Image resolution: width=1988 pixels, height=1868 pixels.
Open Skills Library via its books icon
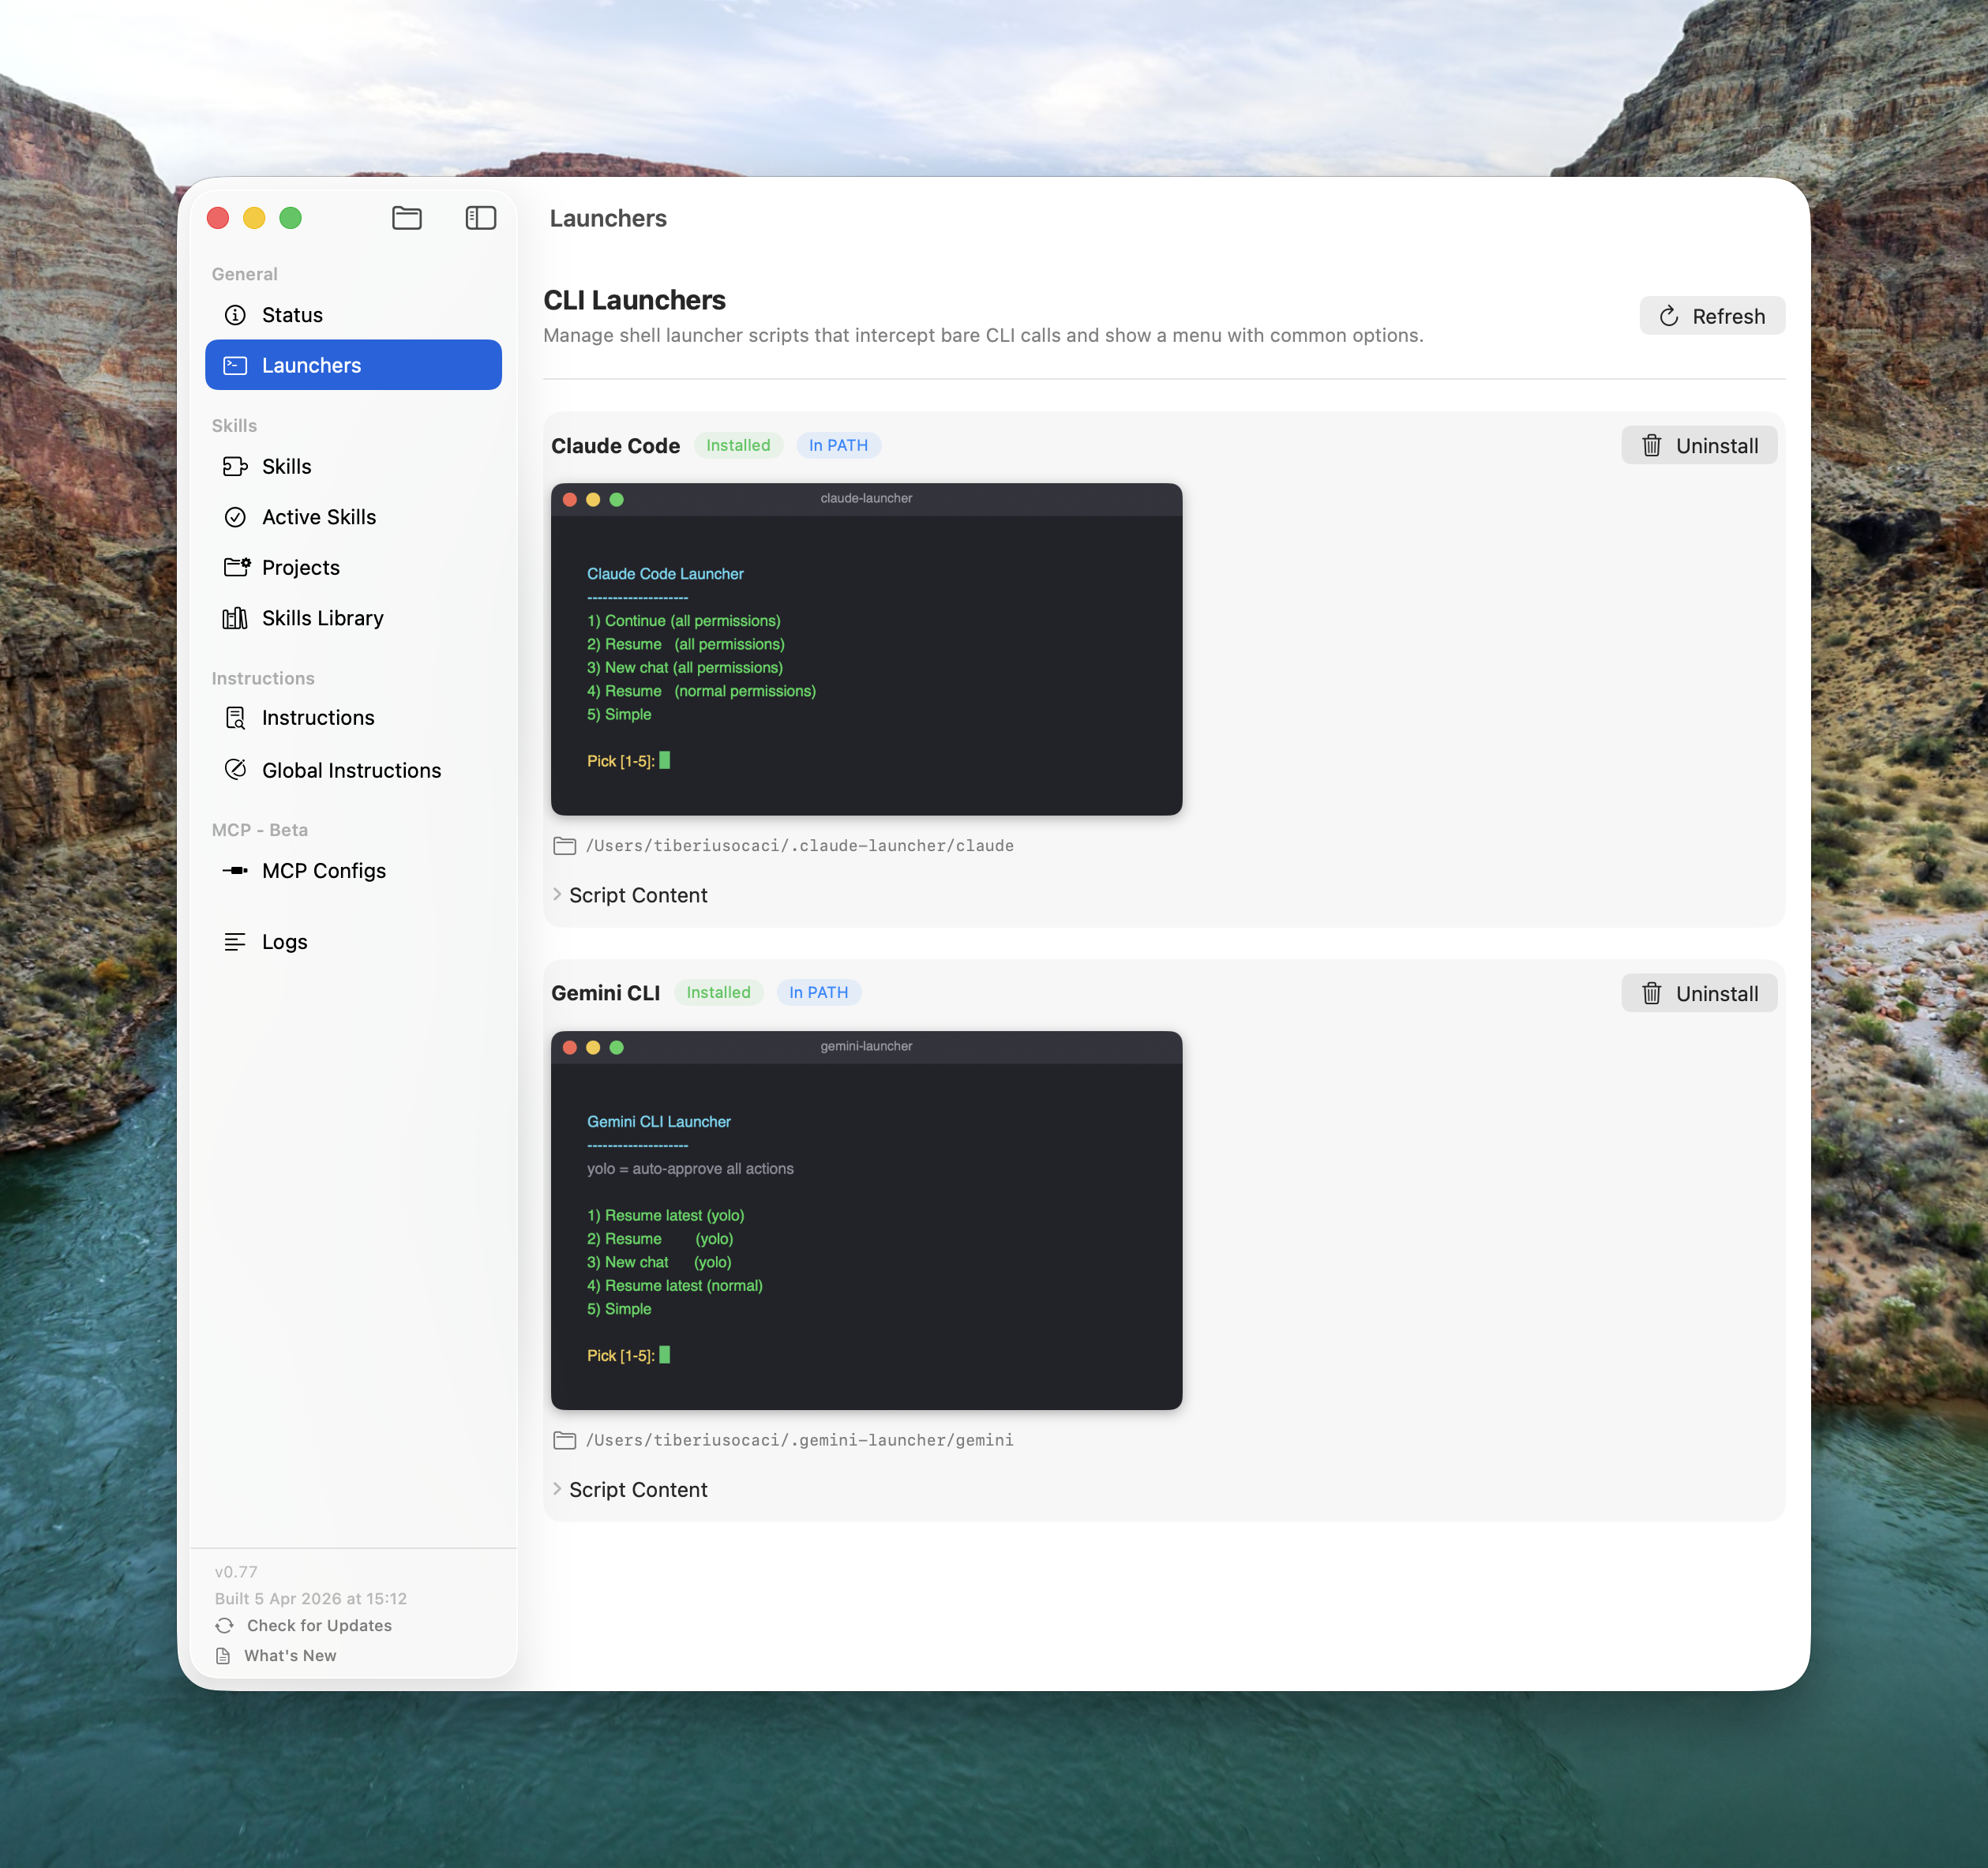click(235, 618)
